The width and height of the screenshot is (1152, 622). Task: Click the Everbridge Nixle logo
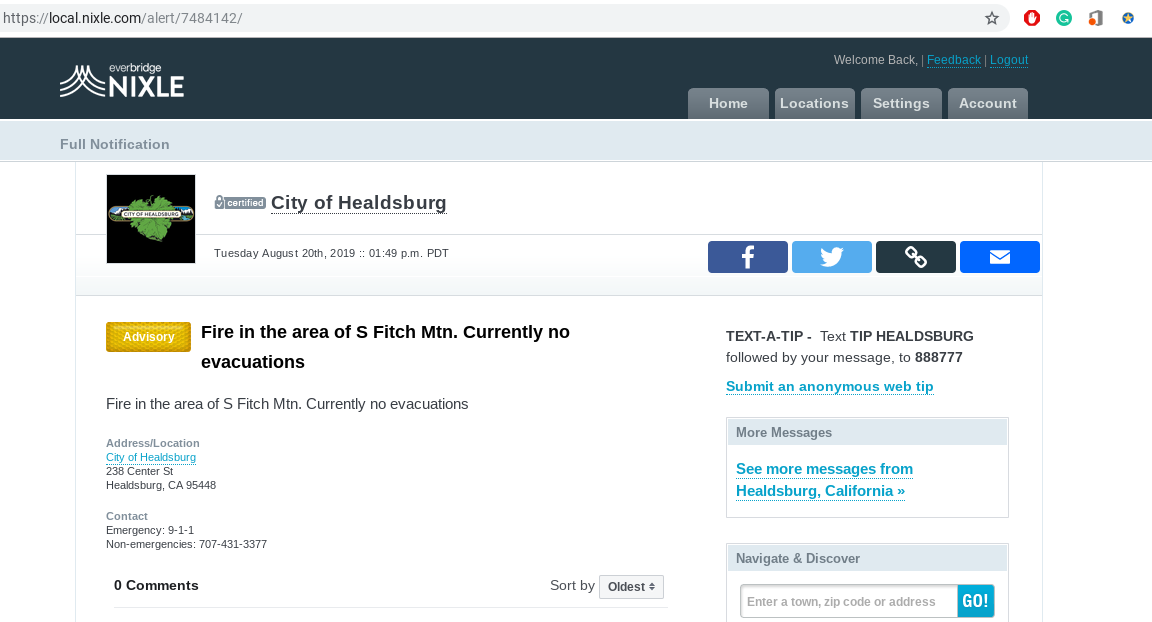[x=122, y=81]
